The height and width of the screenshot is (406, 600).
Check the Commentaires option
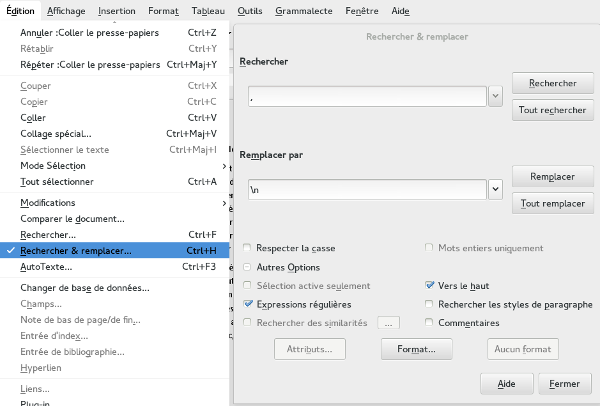(430, 323)
